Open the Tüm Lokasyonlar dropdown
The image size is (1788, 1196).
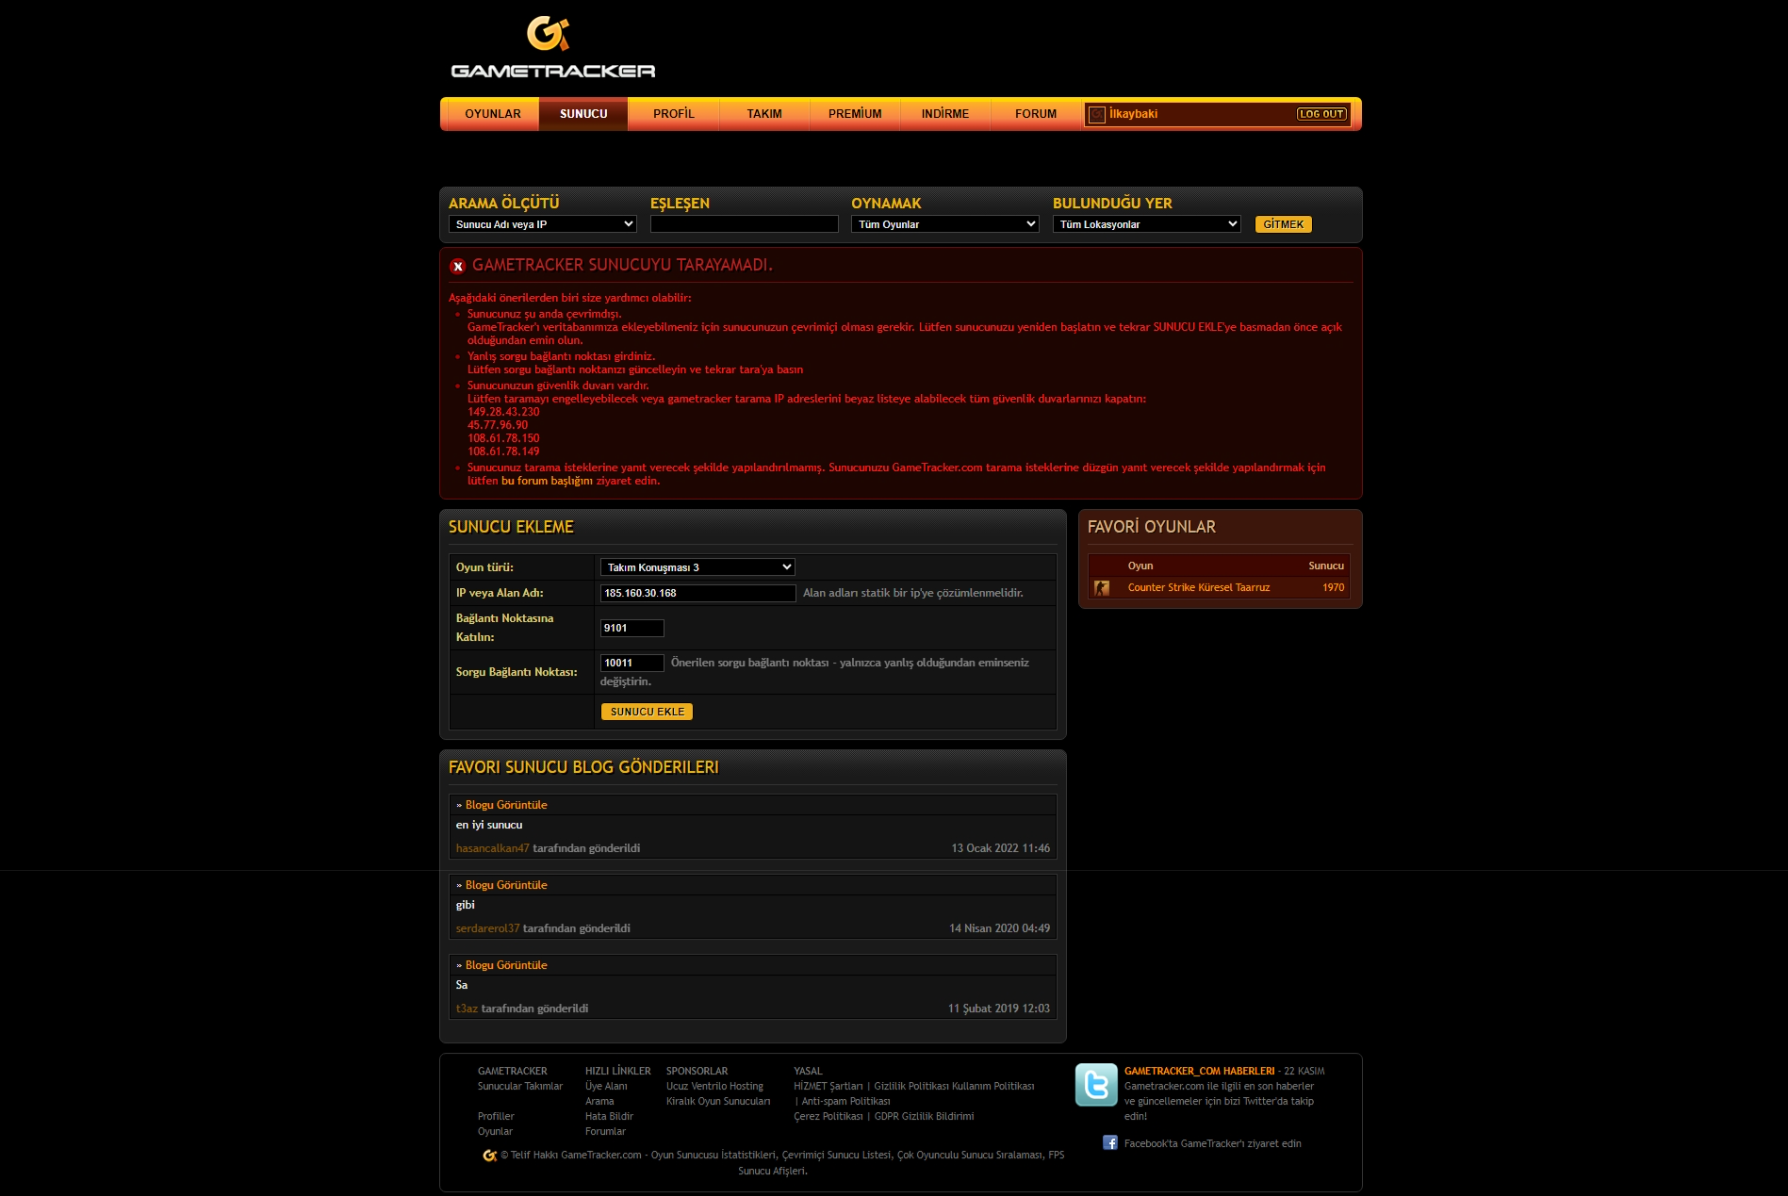(x=1146, y=224)
